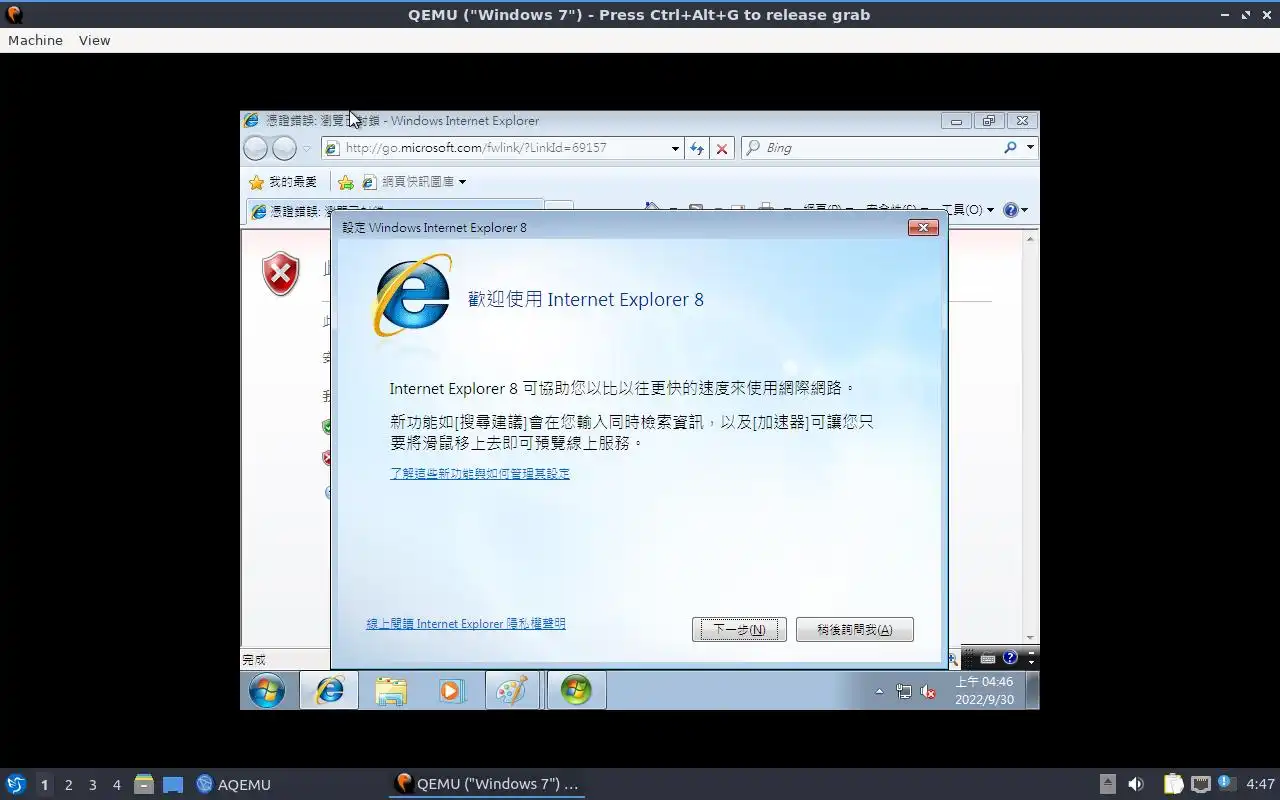Click the Bing search magnifier icon

pyautogui.click(x=1010, y=148)
